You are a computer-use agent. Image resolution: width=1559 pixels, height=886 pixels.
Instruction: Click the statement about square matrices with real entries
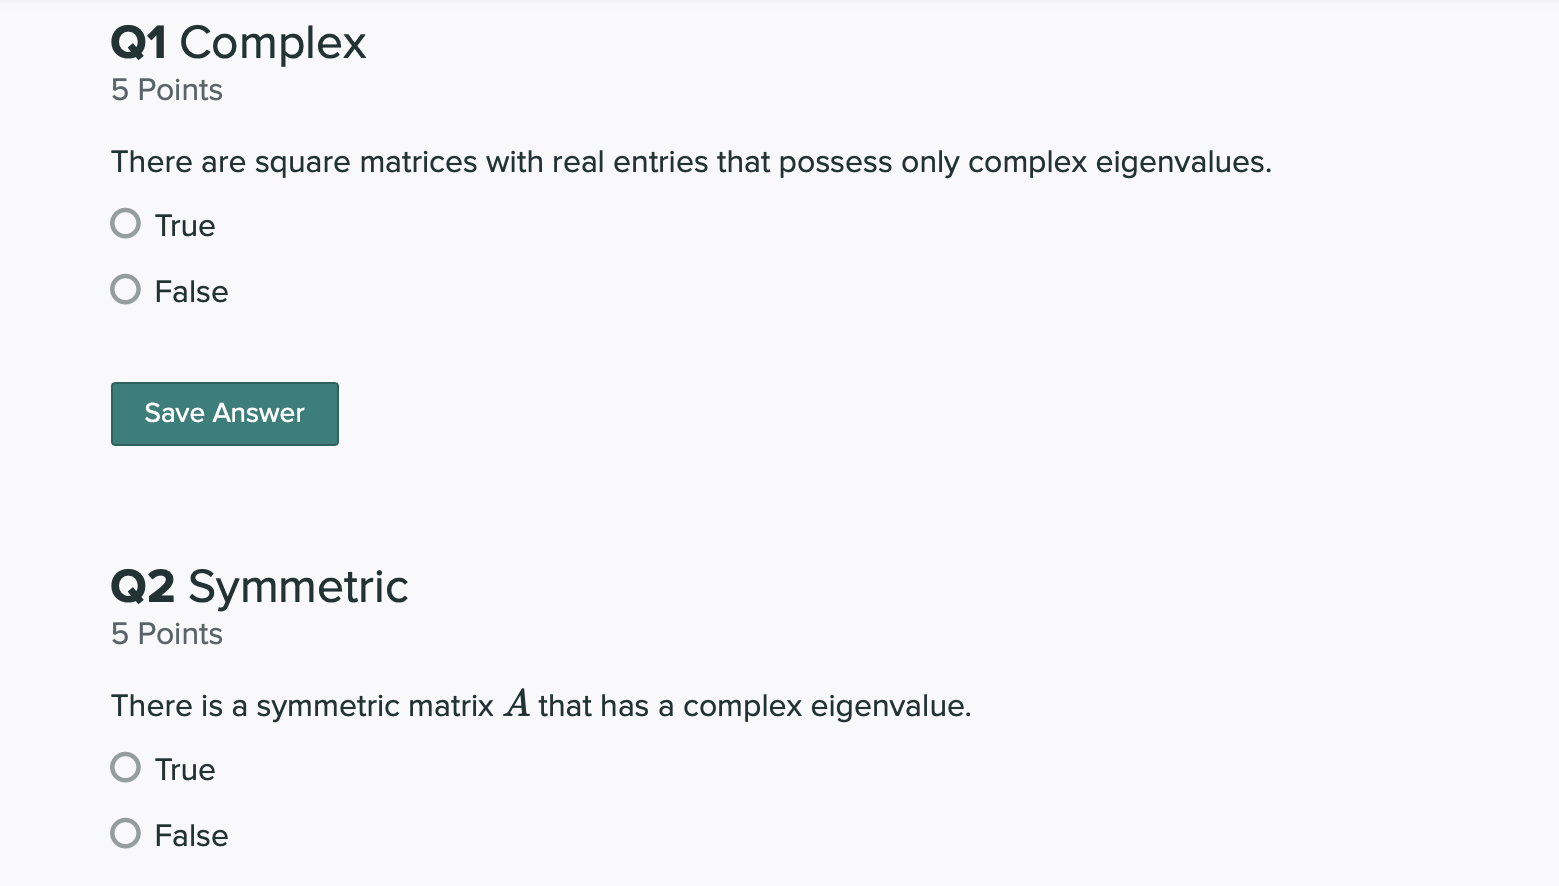coord(691,163)
